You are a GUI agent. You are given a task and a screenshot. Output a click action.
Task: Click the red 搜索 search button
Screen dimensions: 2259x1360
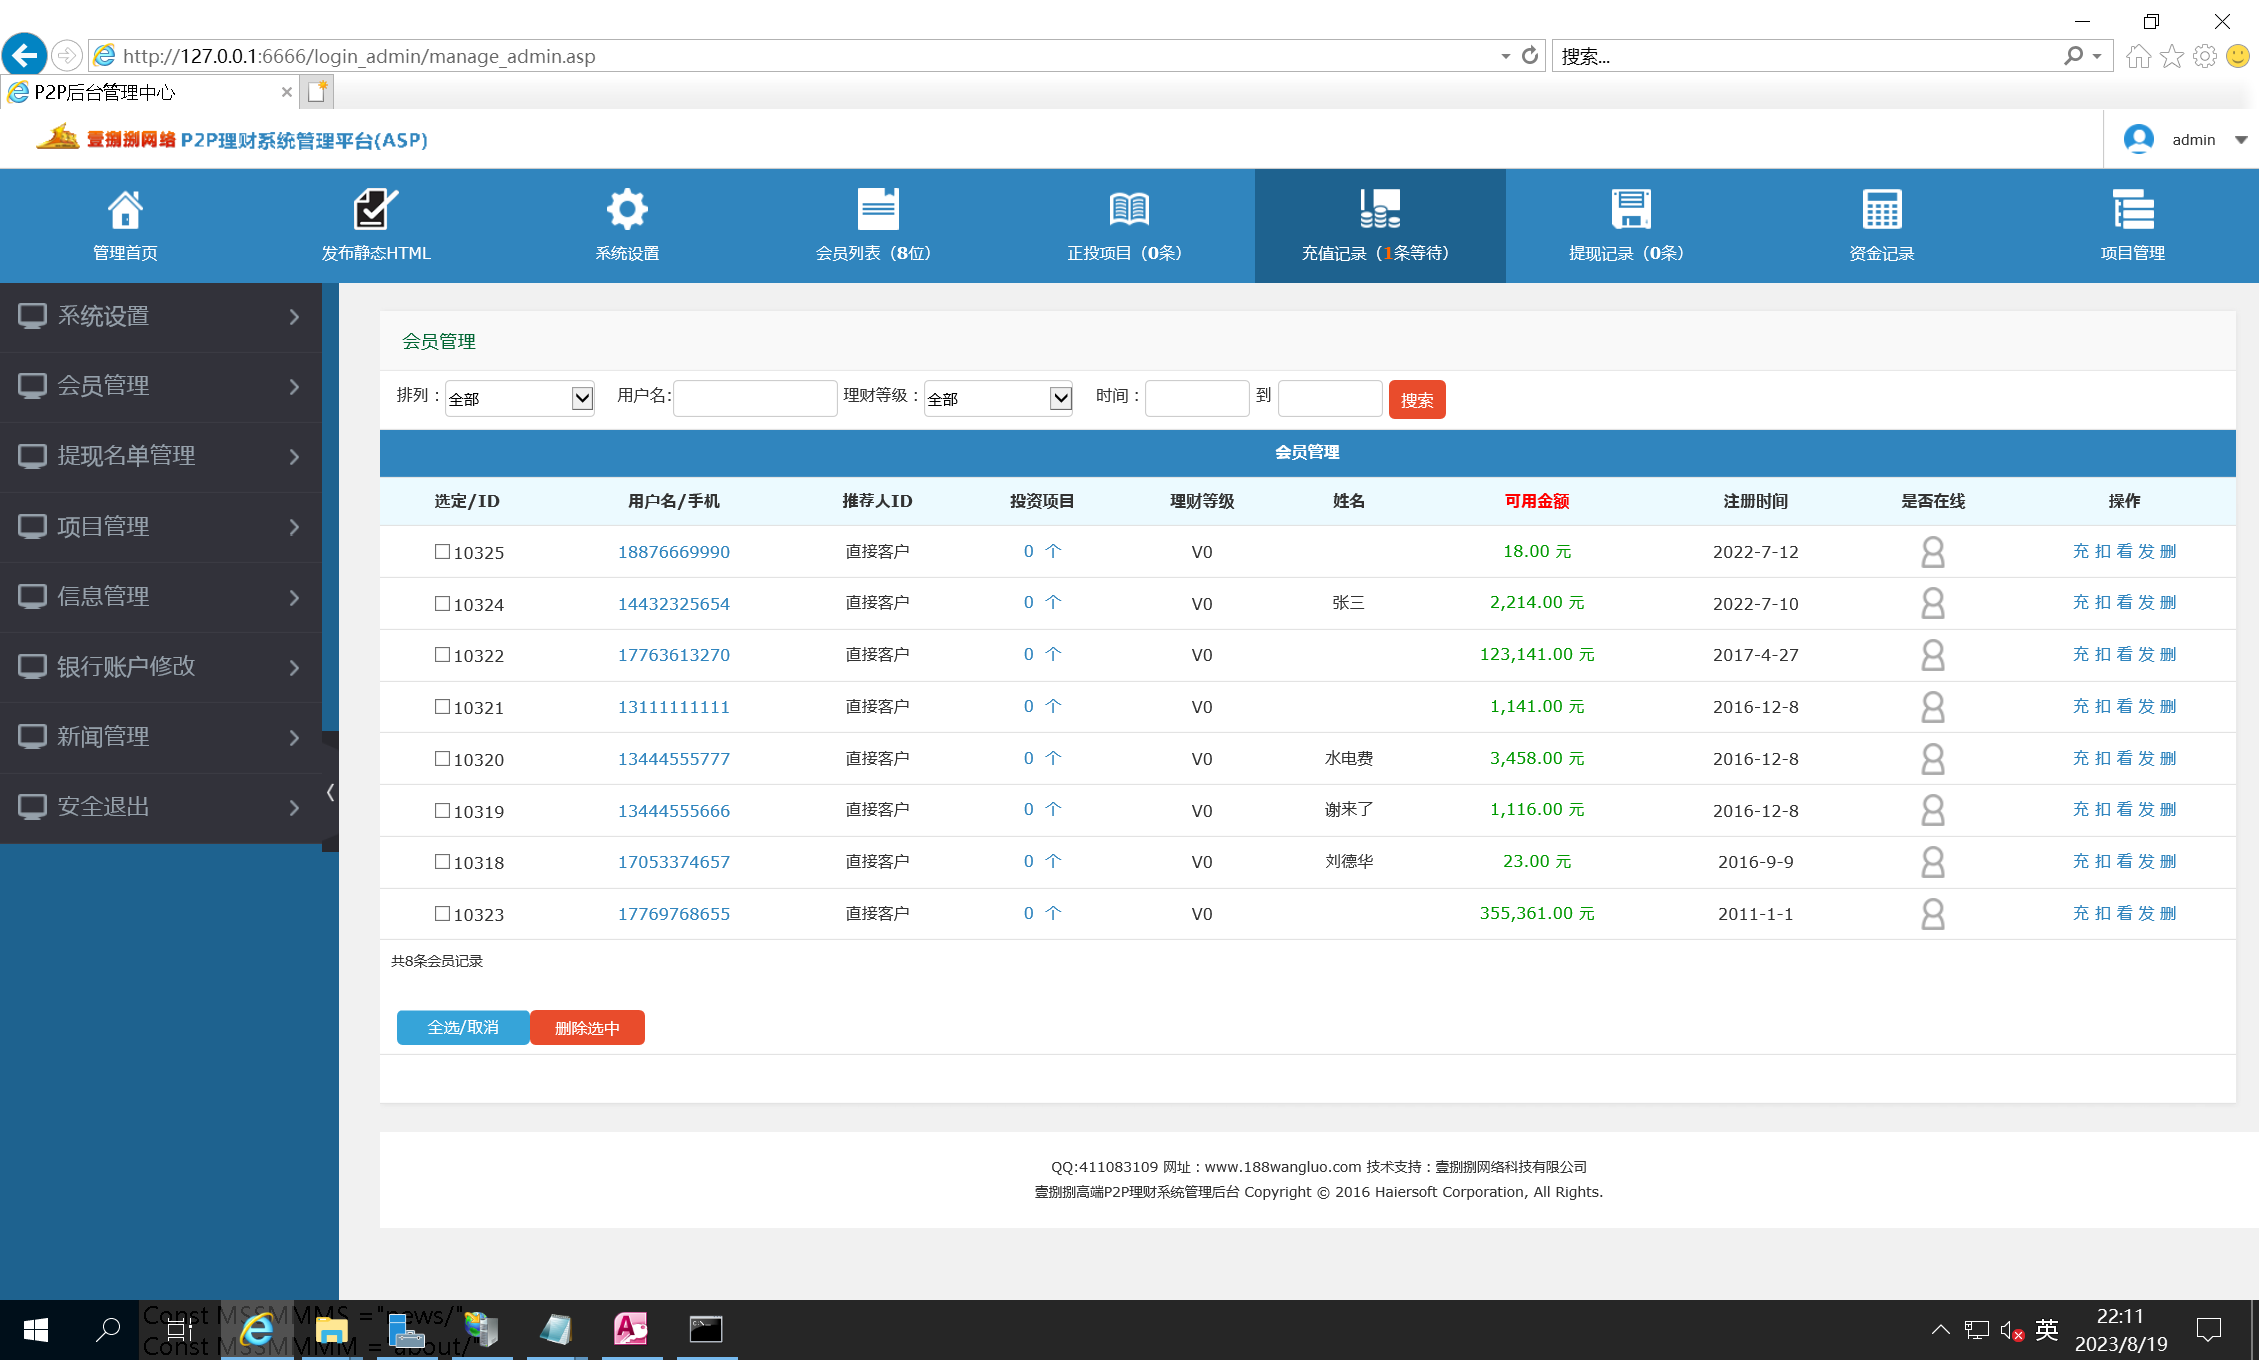1417,400
